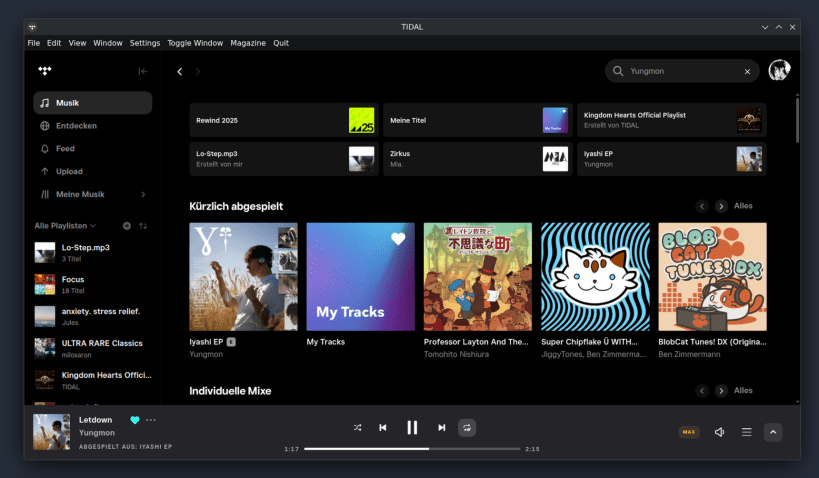
Task: Open the play queue list icon
Action: 746,432
